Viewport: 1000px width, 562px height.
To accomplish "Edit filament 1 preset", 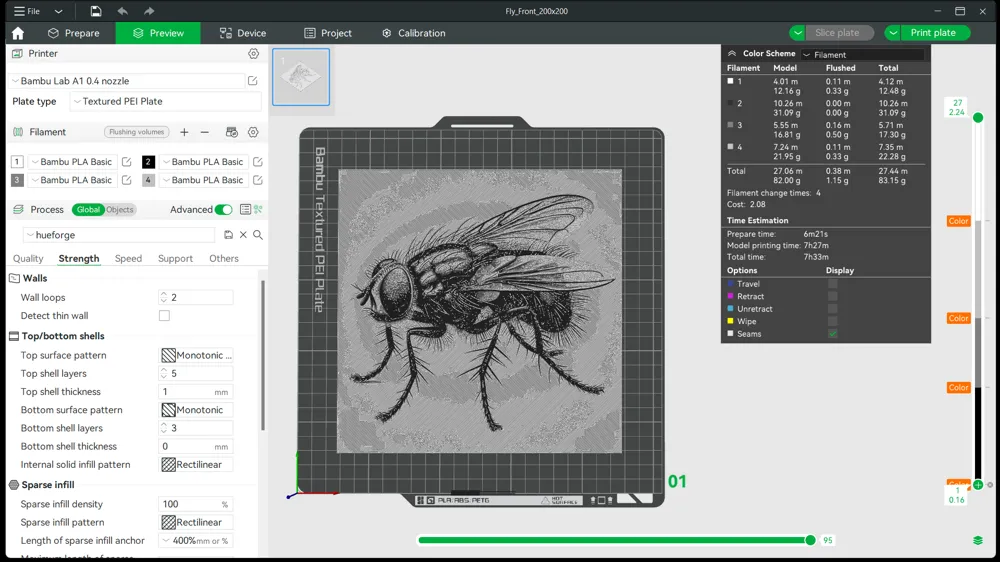I will tap(126, 162).
